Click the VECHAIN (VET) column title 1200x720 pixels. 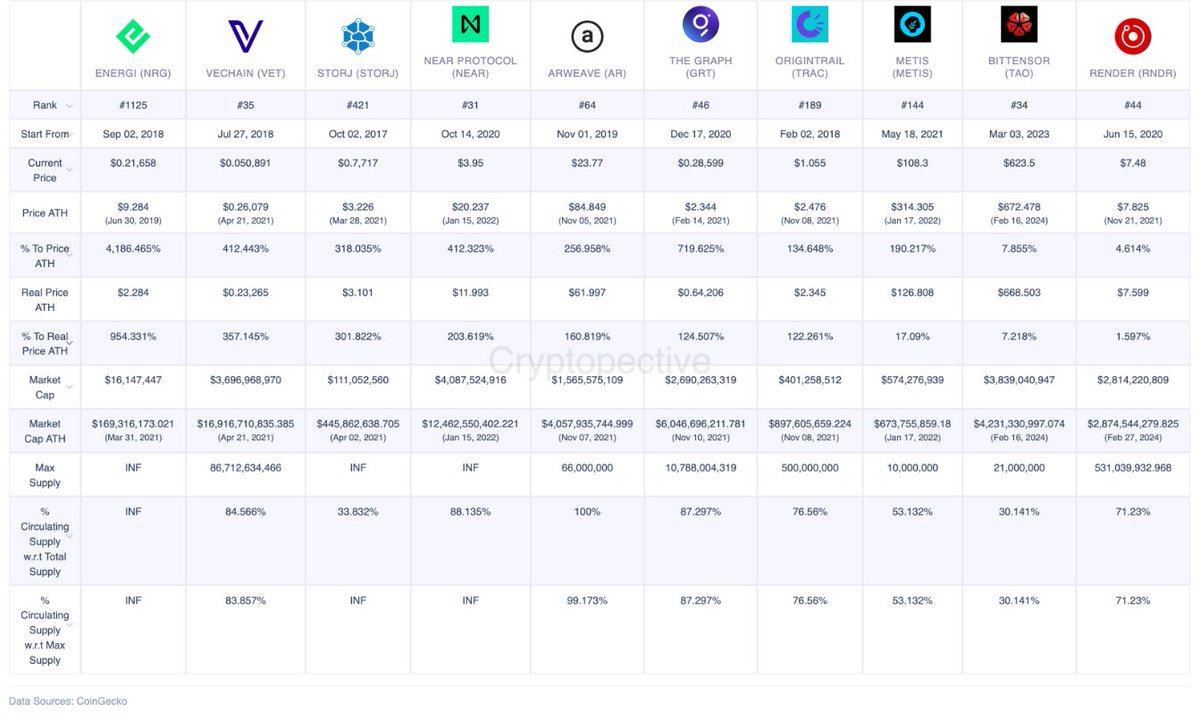245,74
